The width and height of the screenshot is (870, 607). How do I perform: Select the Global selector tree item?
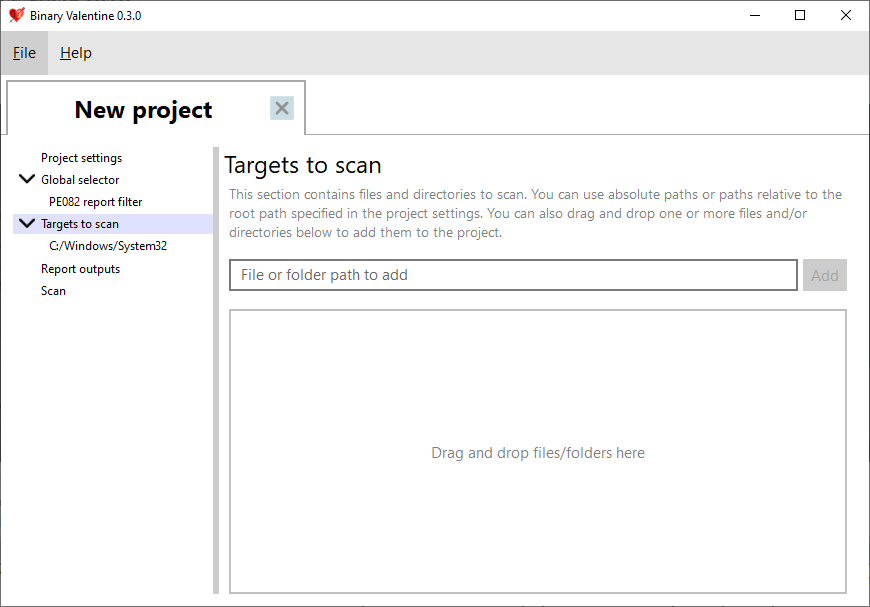click(x=80, y=180)
